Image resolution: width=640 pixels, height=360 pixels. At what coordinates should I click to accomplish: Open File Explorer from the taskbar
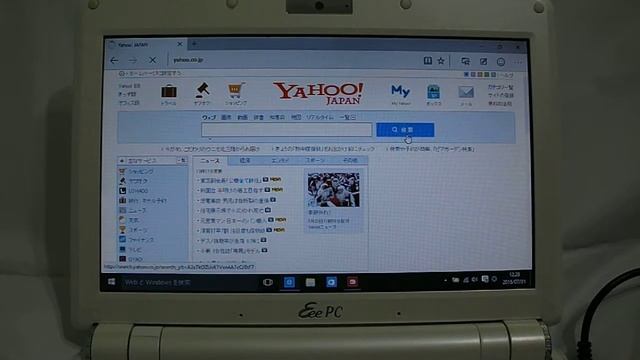[x=310, y=282]
